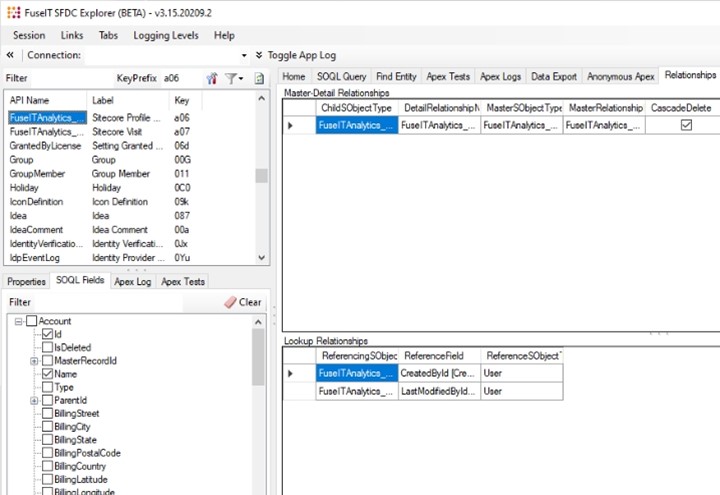Collapse the left panel using the double-left chevron
This screenshot has width=720, height=495.
[x=10, y=55]
